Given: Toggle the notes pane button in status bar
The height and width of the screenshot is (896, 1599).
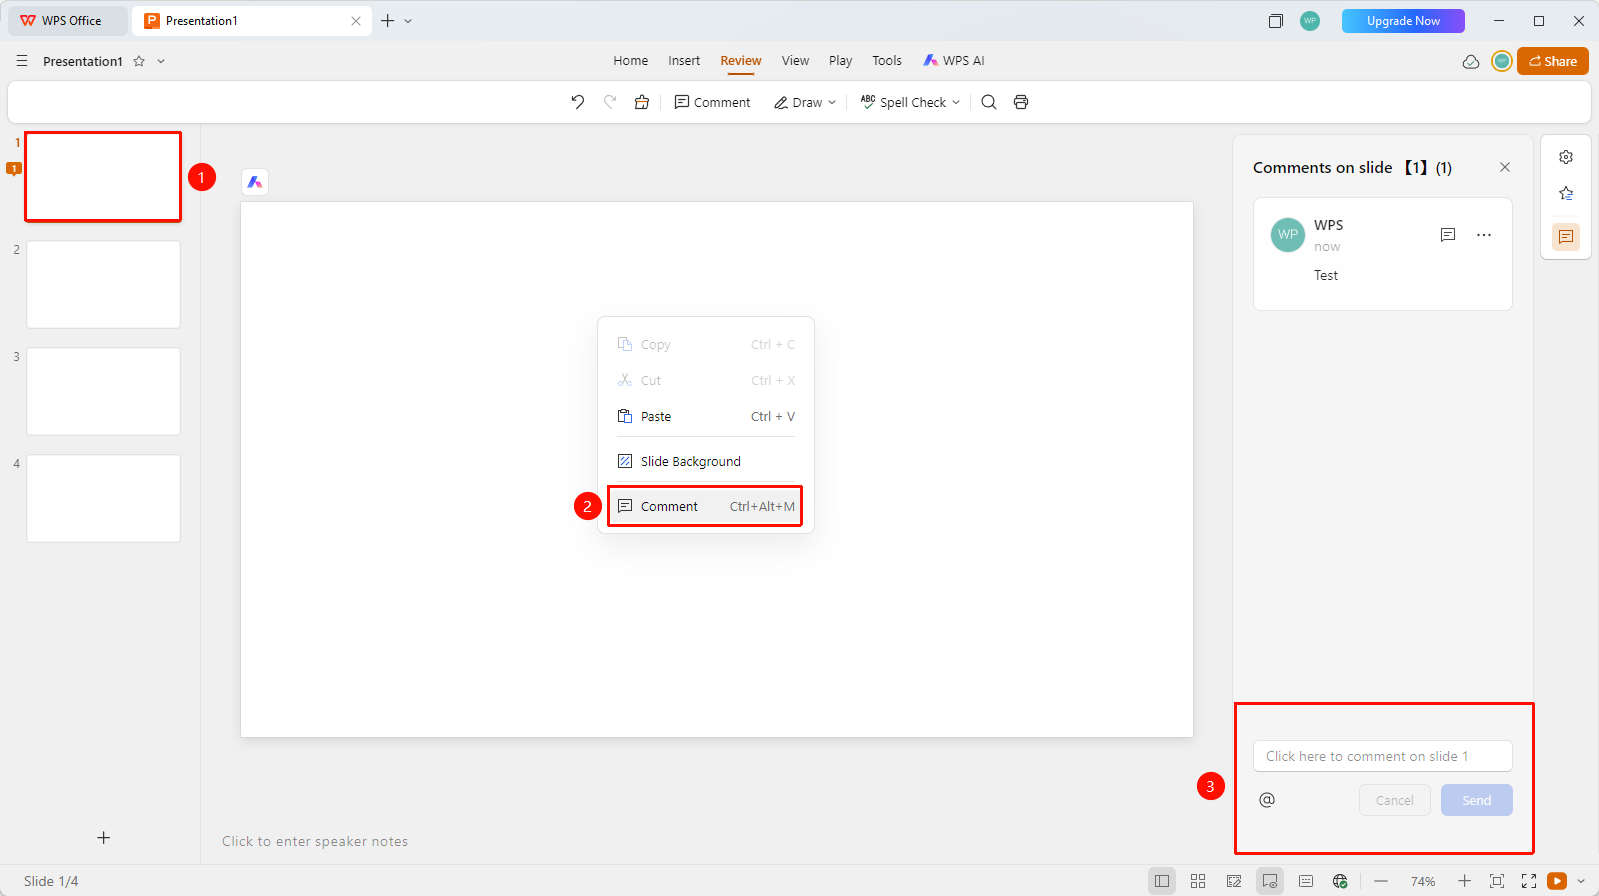Looking at the screenshot, I should 1306,881.
